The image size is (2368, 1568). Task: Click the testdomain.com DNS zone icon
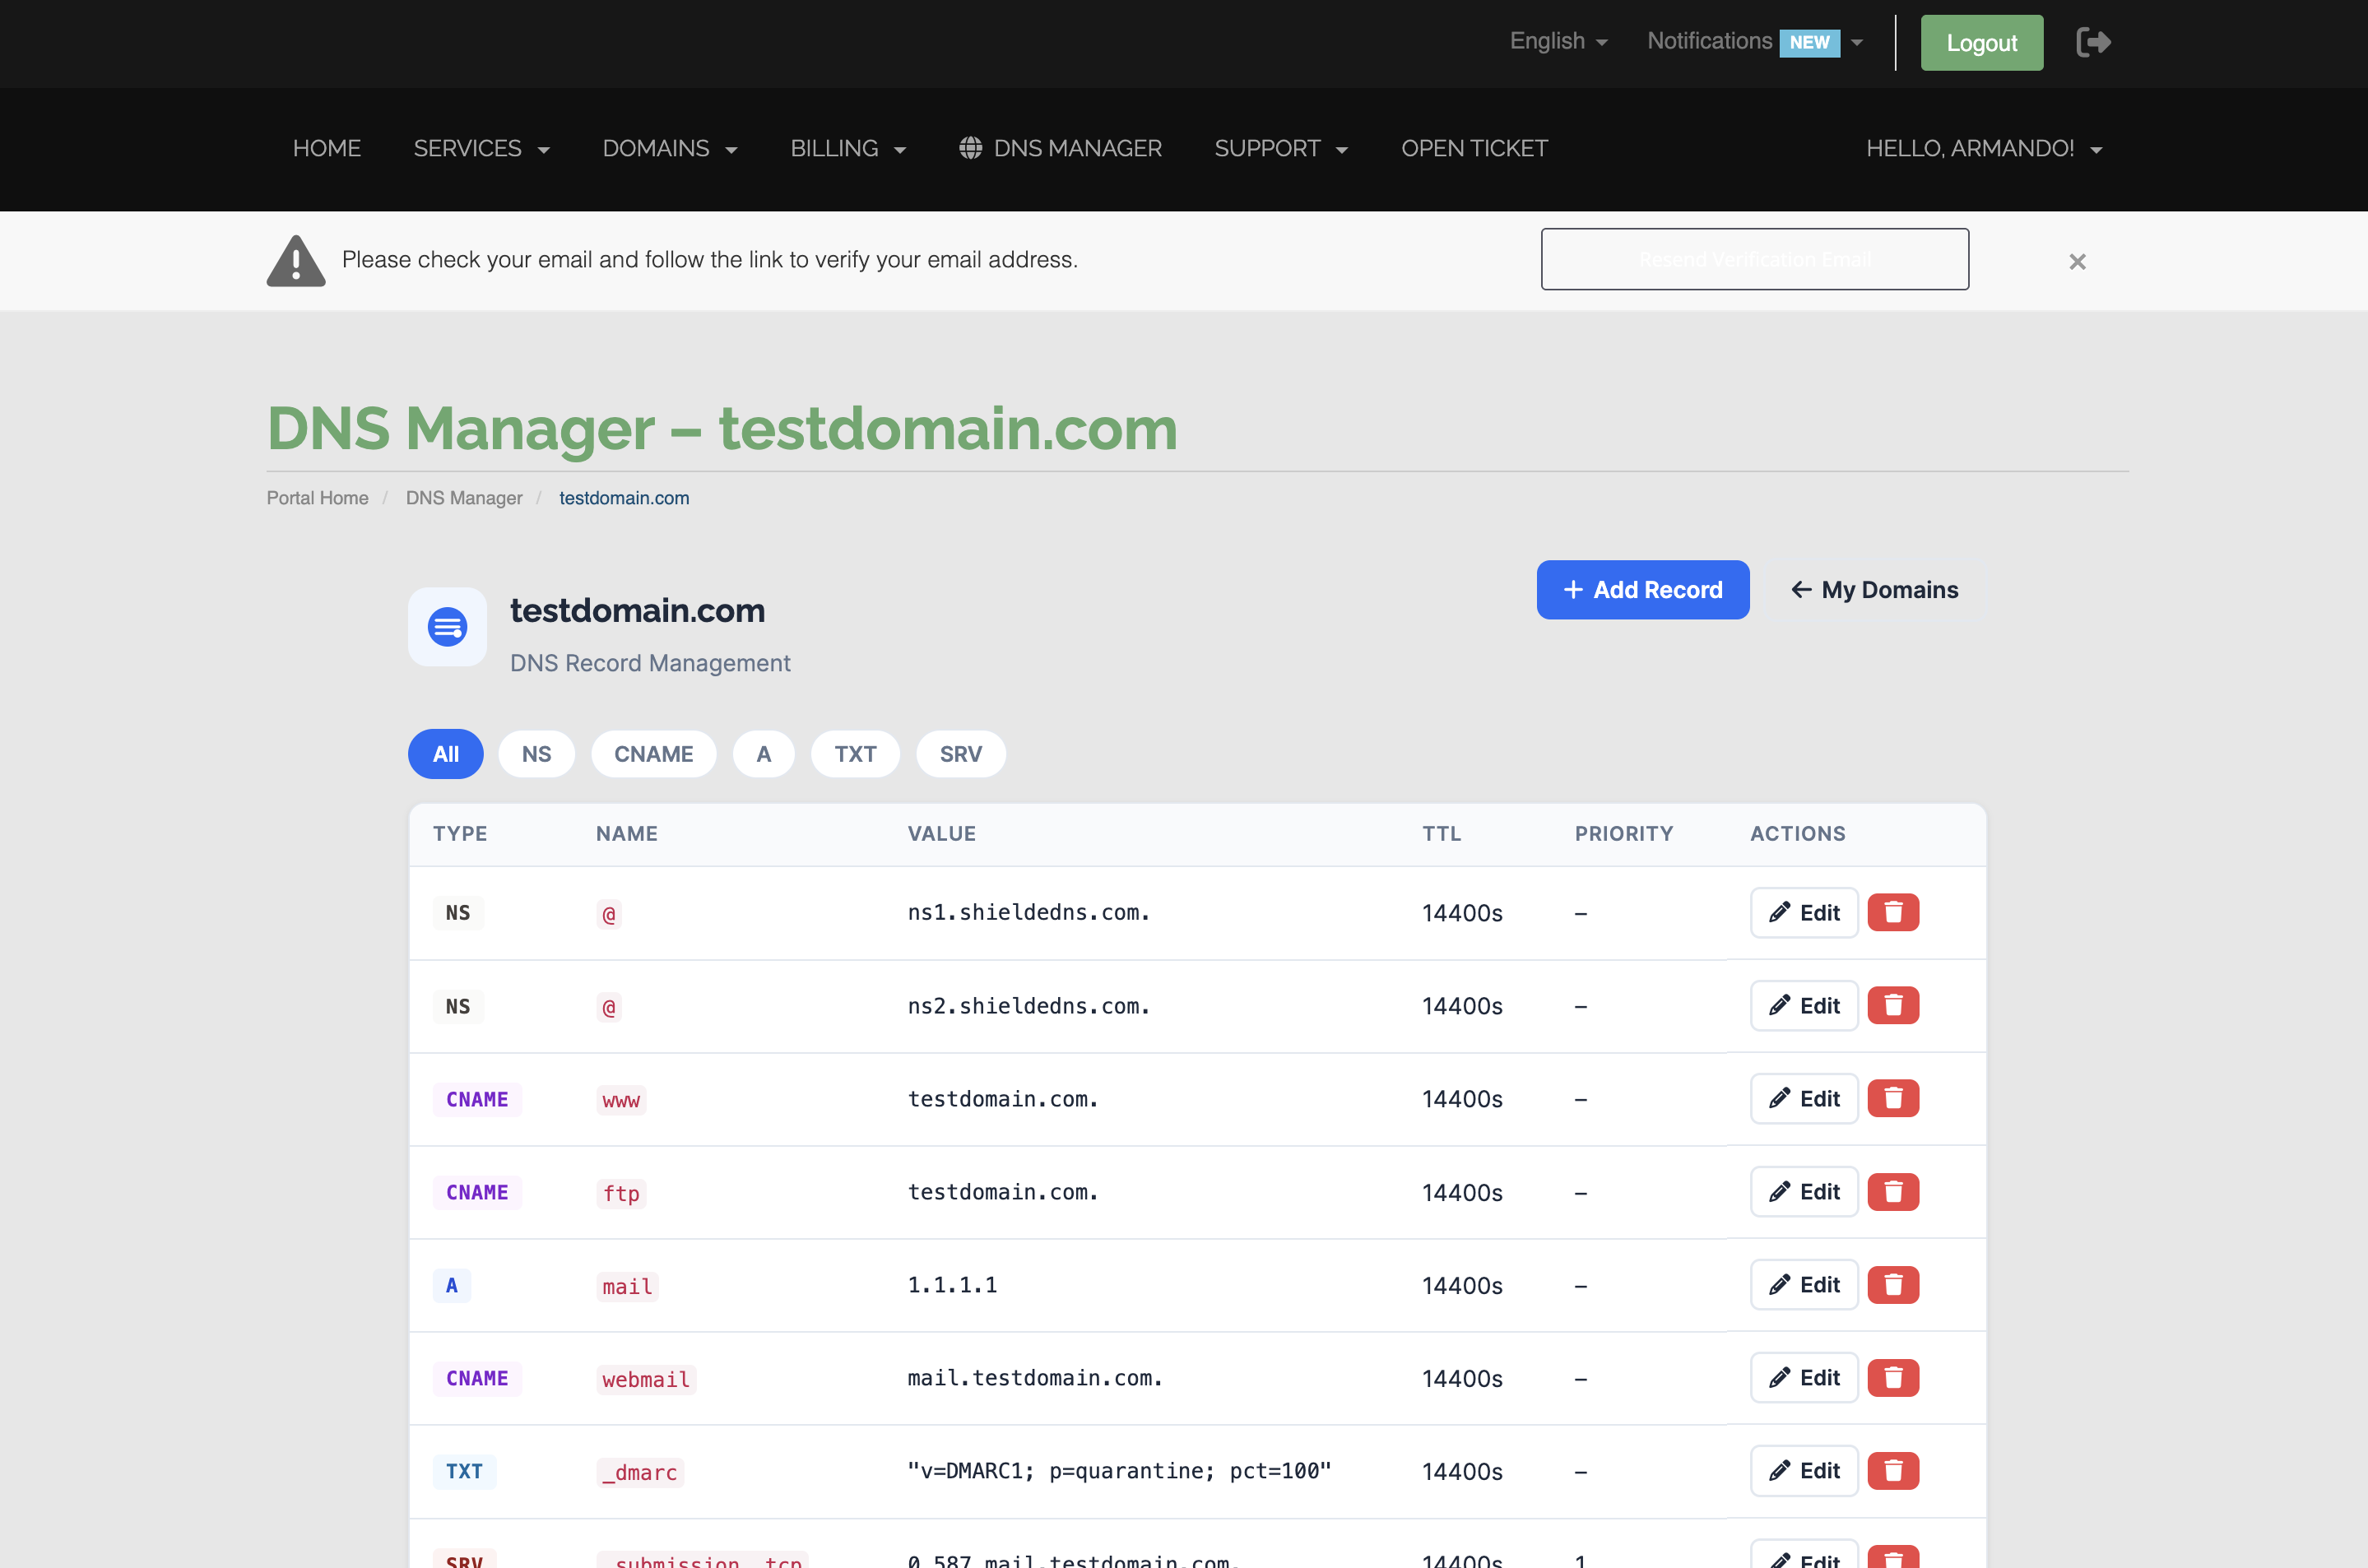click(x=447, y=627)
